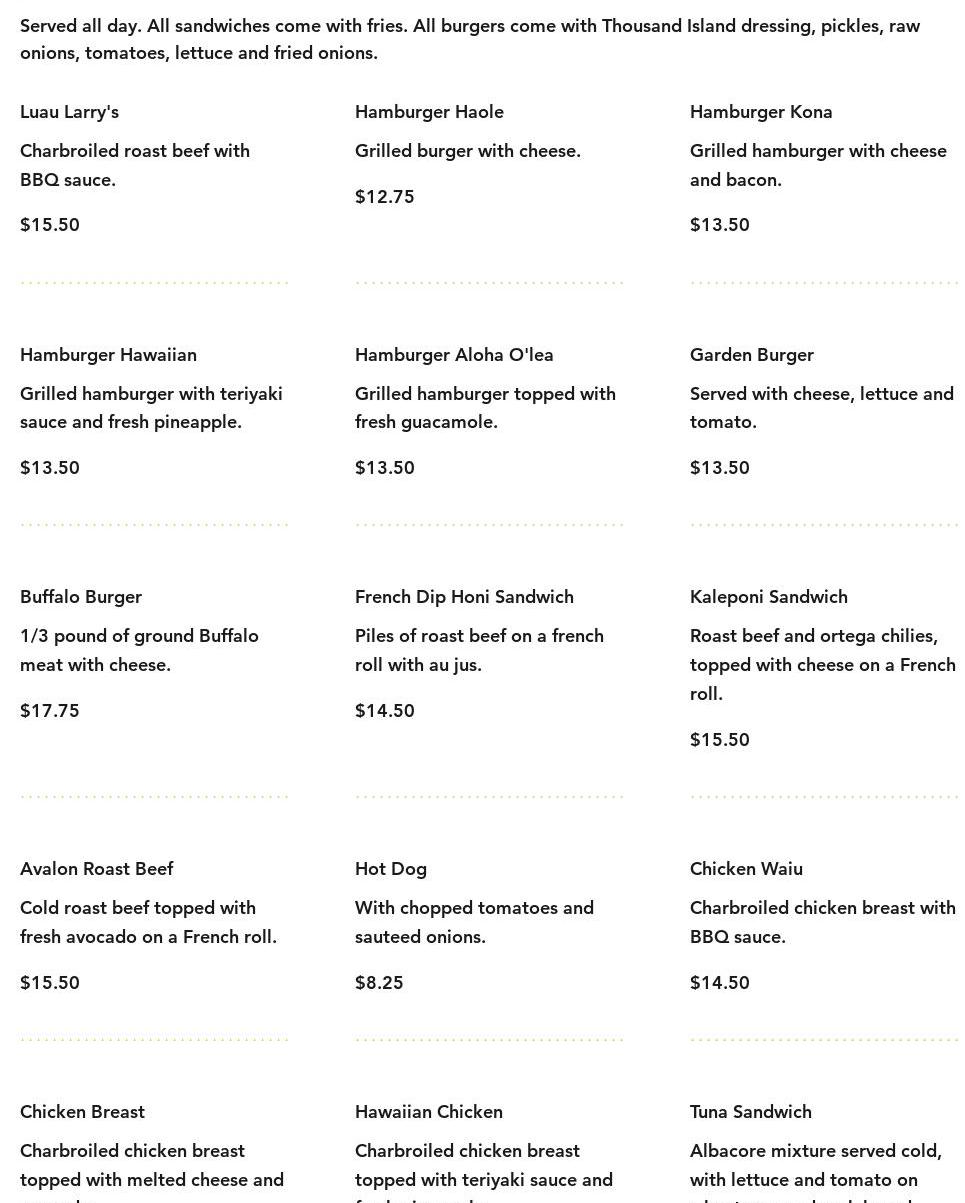Select Hamburger Aloha O'lea item
The image size is (965, 1203).
click(453, 355)
